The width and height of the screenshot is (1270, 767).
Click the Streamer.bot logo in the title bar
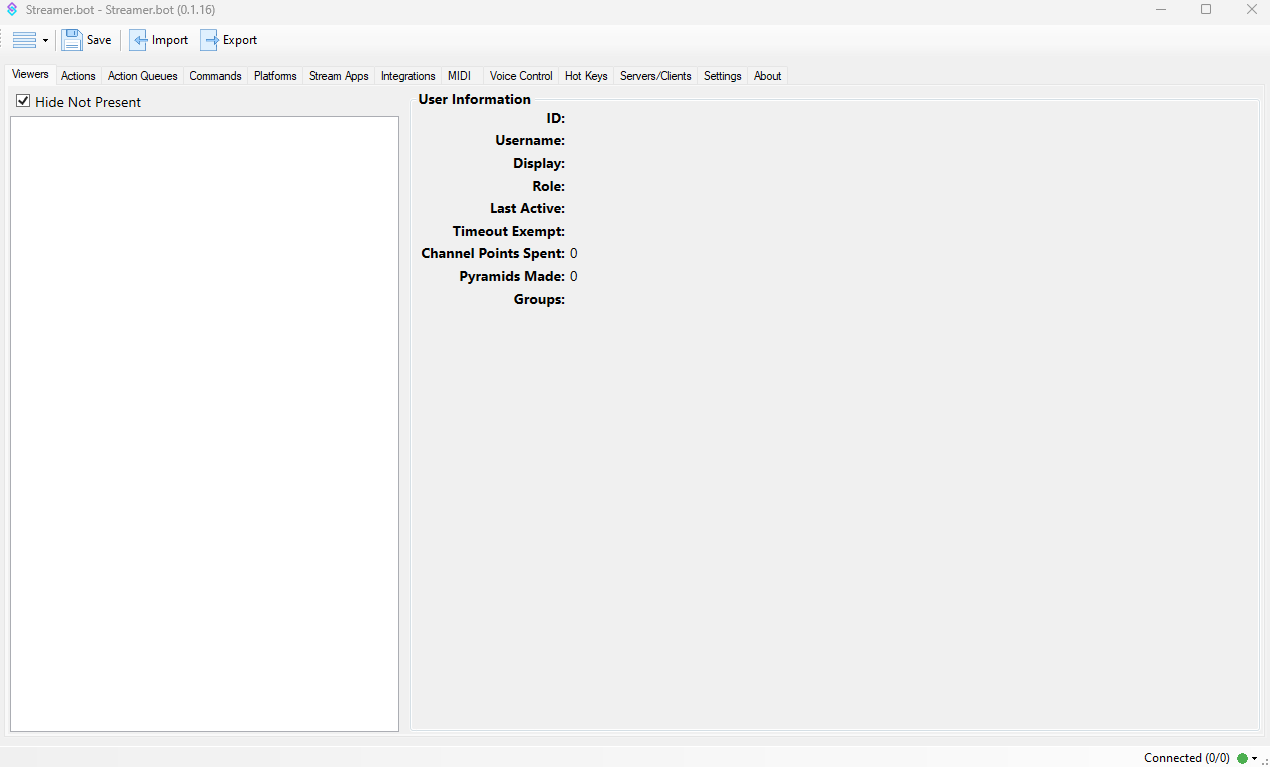(11, 10)
